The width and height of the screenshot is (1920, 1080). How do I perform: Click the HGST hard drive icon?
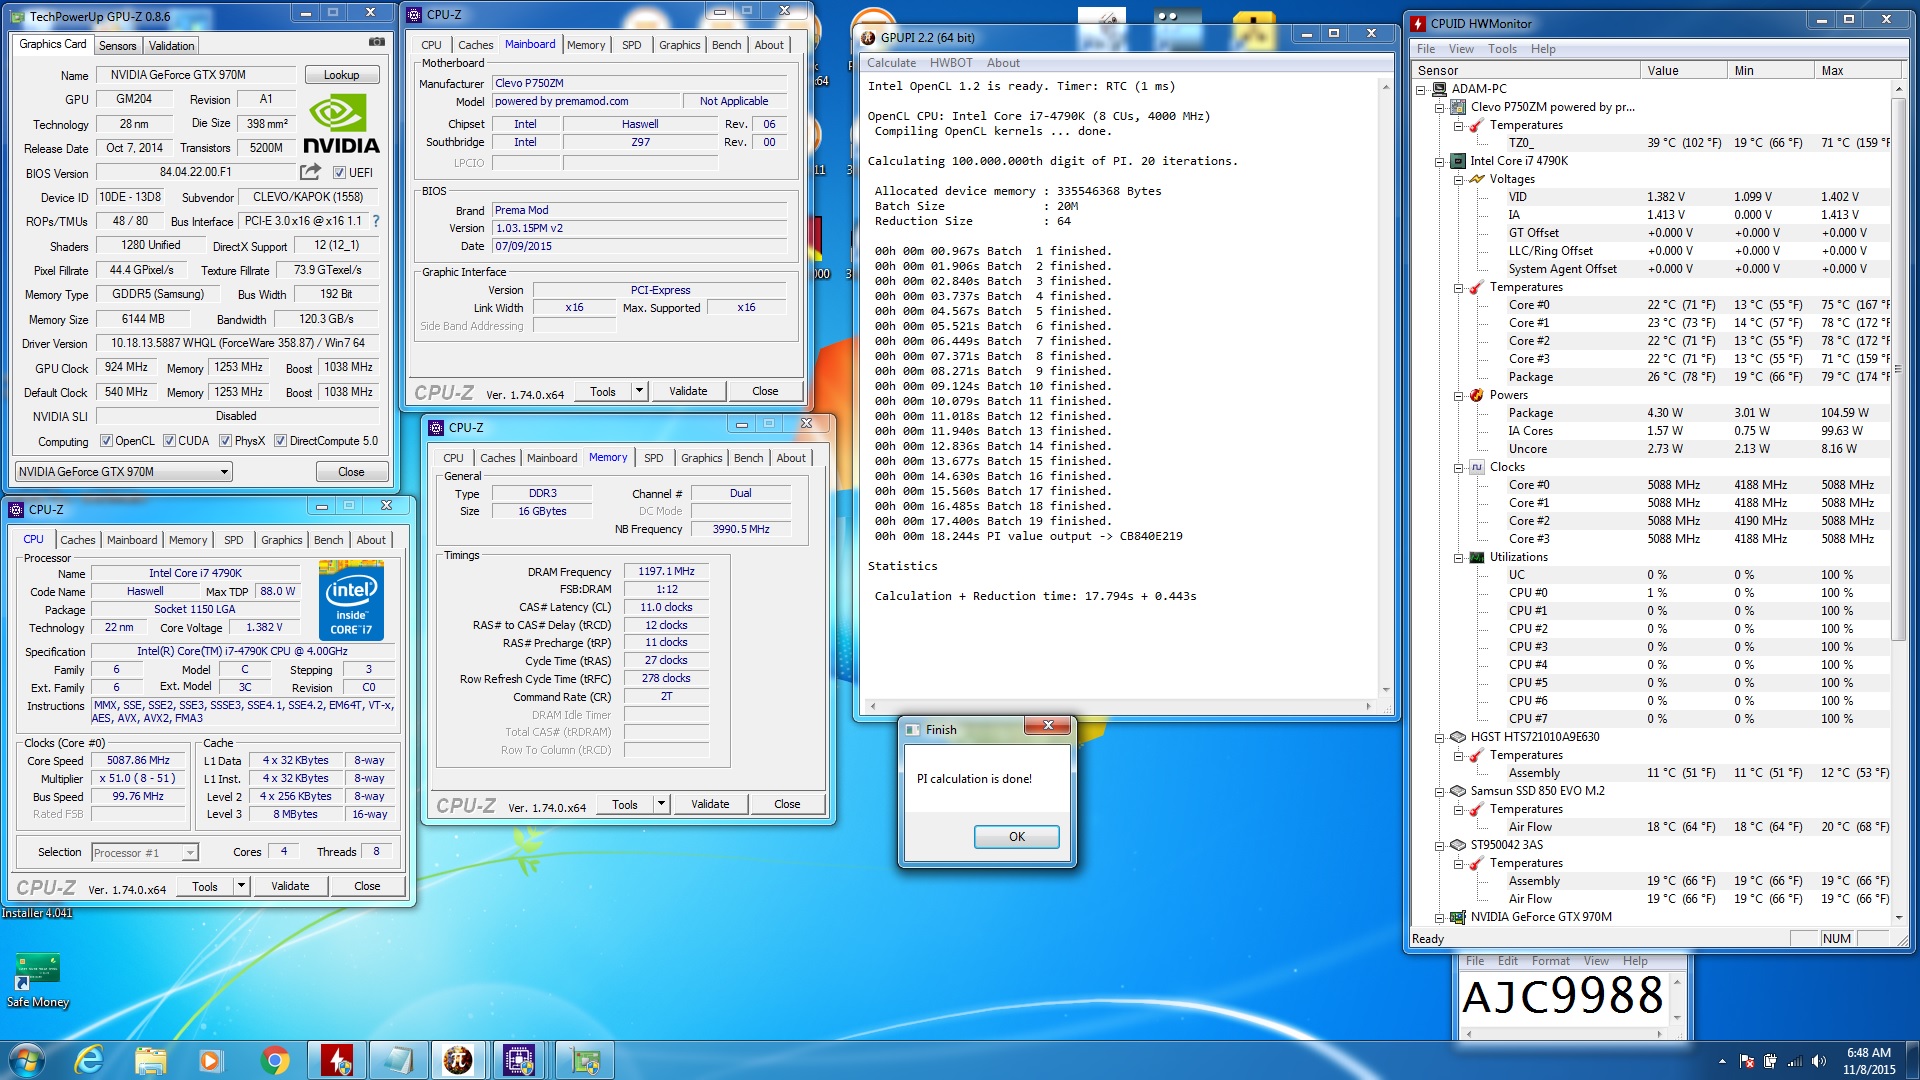(x=1458, y=737)
